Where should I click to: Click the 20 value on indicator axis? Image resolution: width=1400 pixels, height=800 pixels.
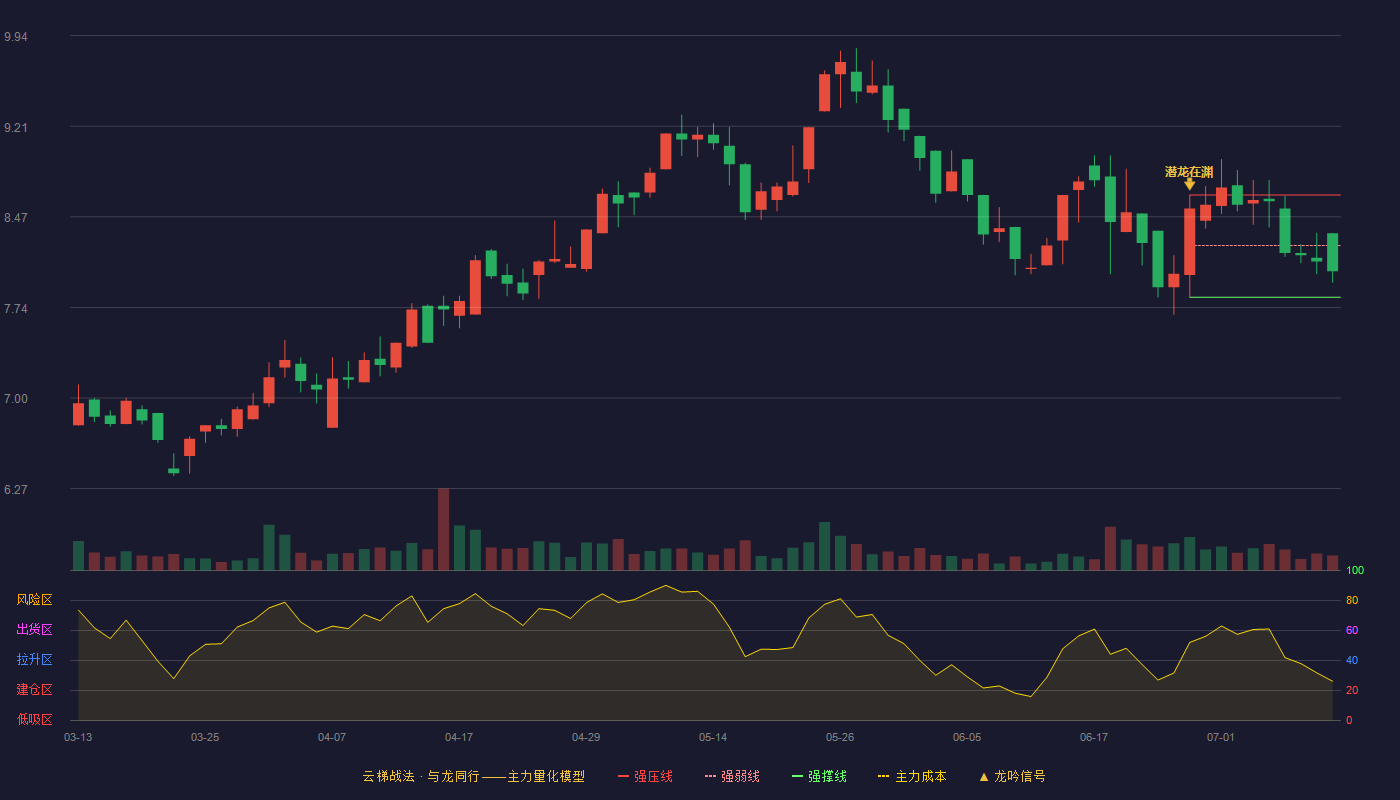1352,690
